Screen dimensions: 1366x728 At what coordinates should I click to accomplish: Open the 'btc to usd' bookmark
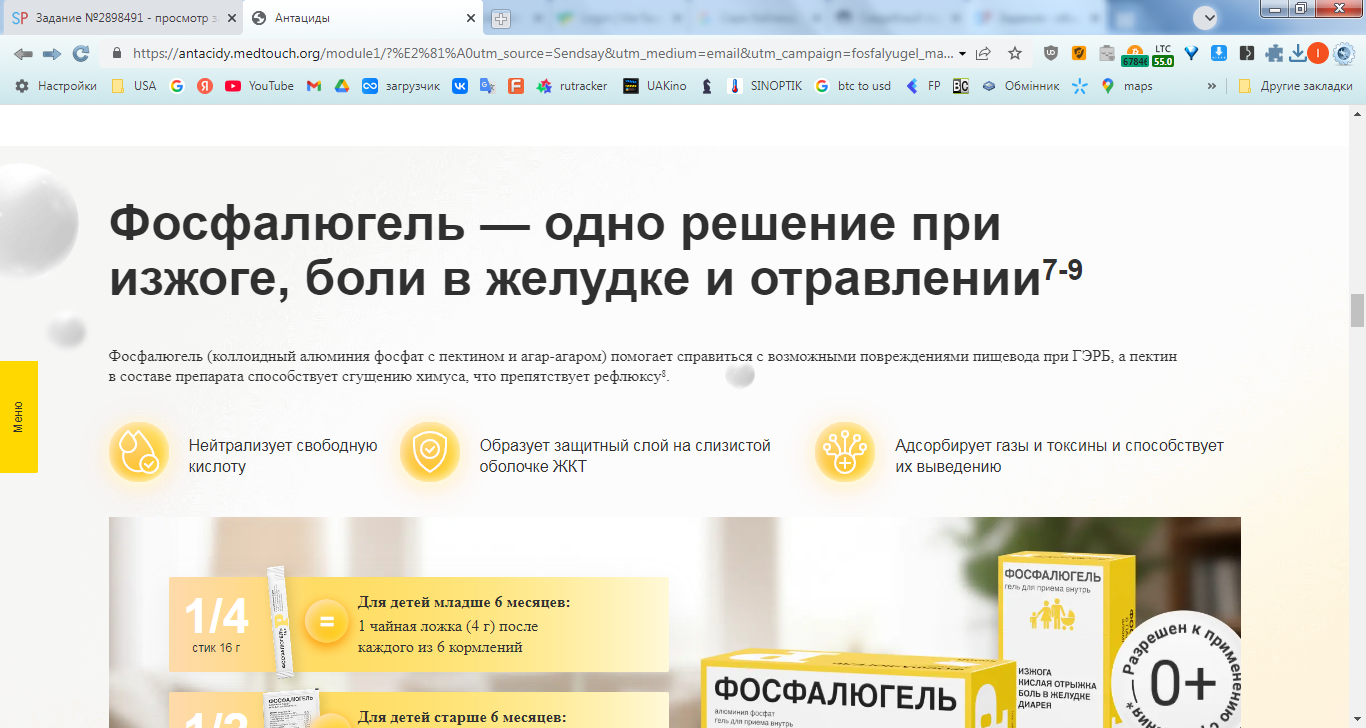(x=853, y=86)
